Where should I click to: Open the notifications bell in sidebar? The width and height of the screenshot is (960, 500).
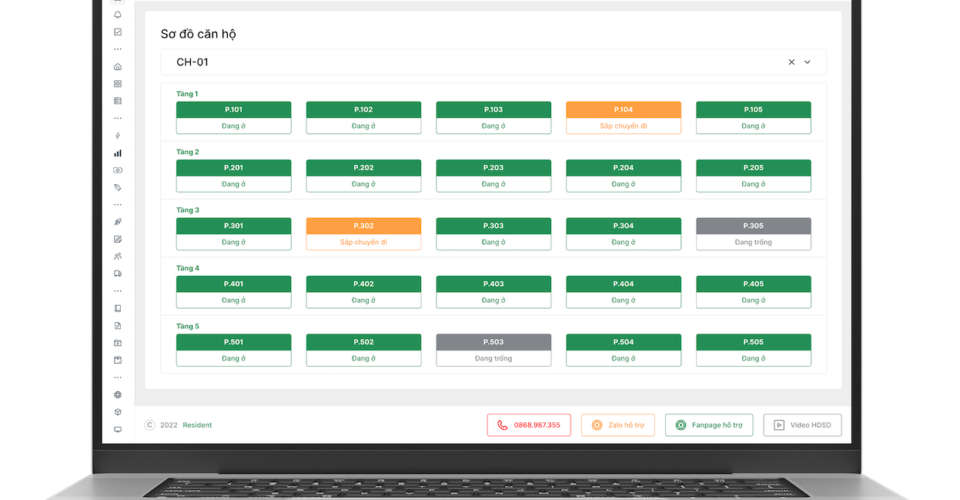[118, 15]
